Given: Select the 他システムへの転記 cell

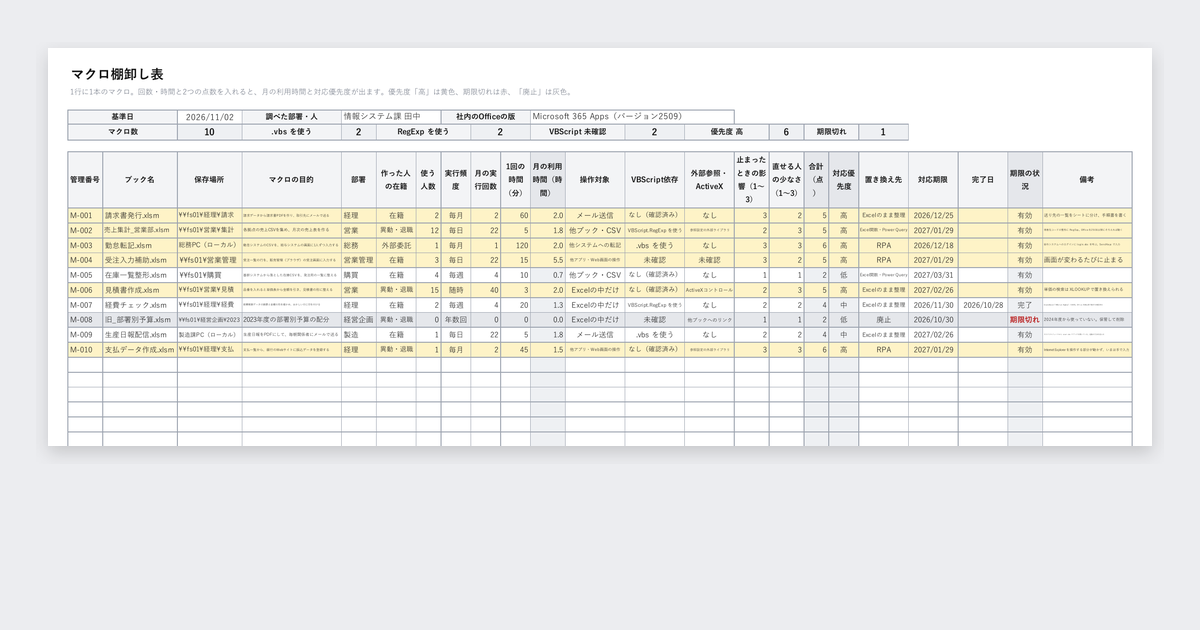Looking at the screenshot, I should coord(595,245).
